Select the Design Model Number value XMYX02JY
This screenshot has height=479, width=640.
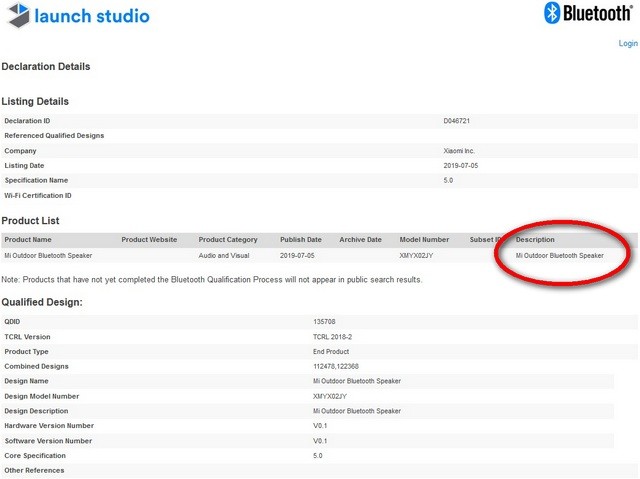330,396
